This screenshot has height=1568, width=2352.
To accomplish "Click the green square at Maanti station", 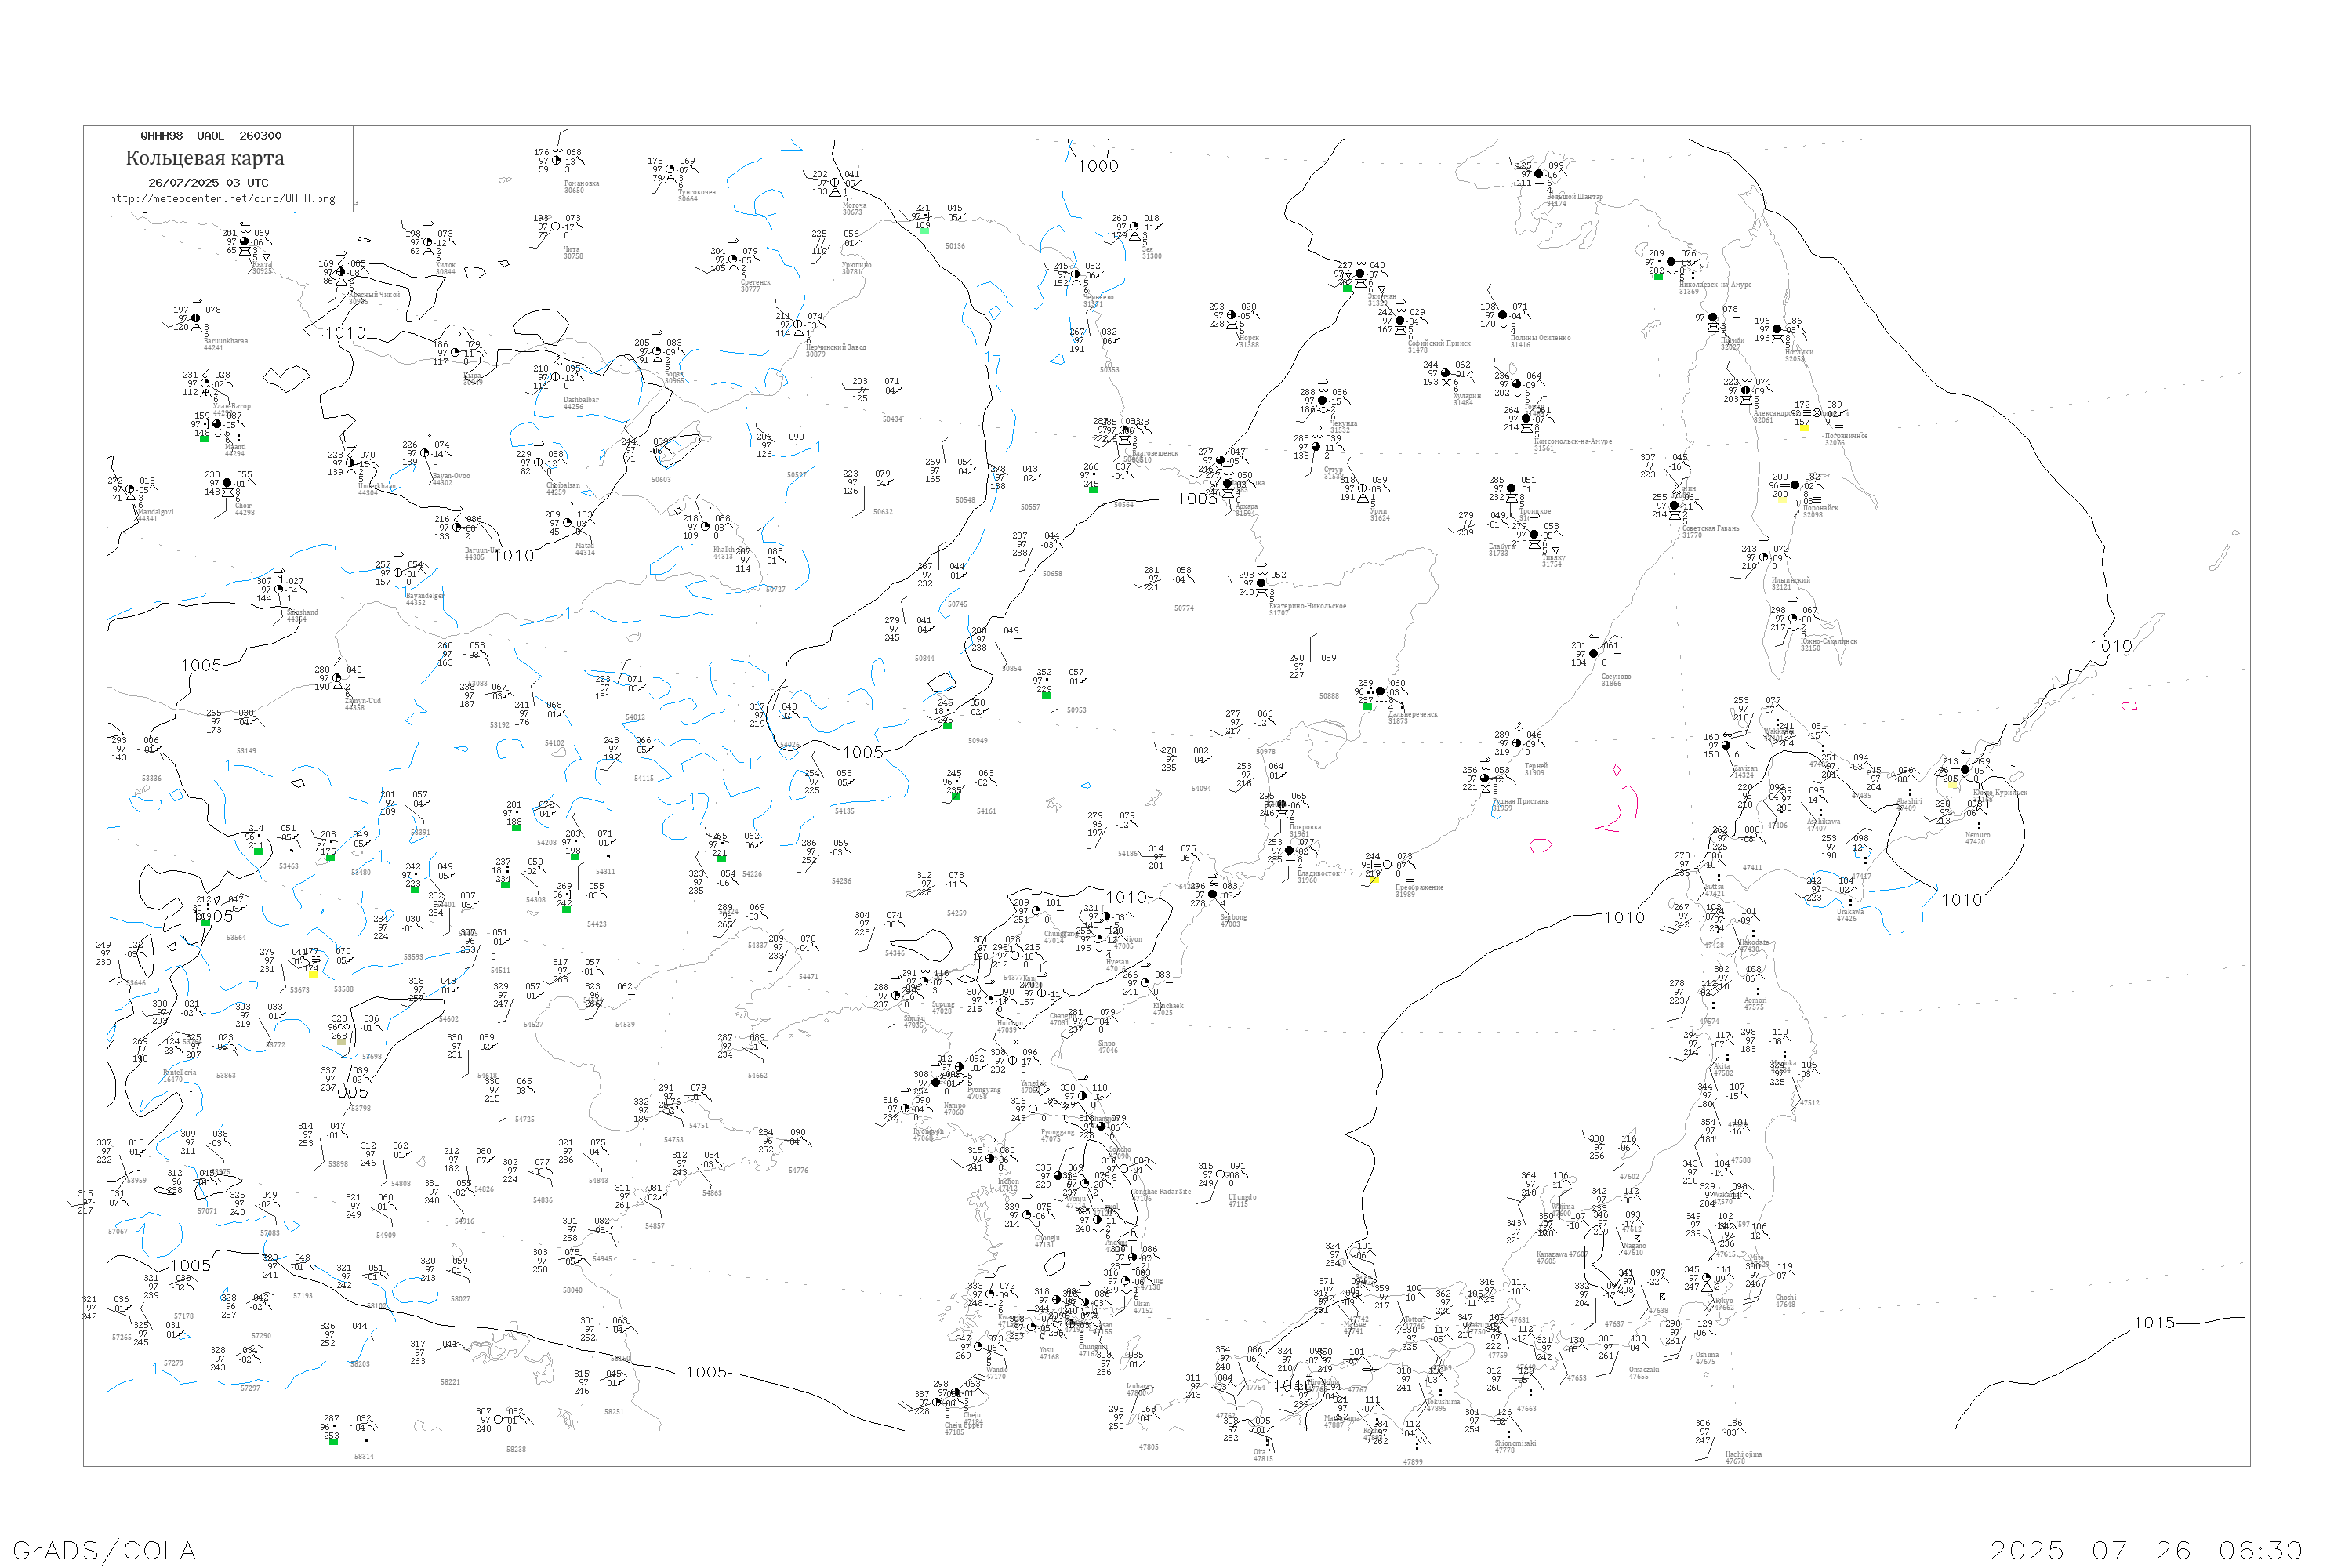I will [204, 438].
